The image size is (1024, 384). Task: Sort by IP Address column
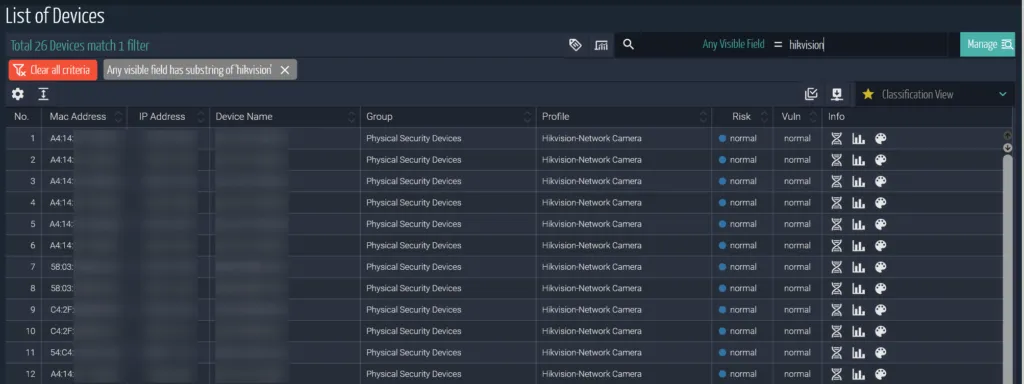201,117
